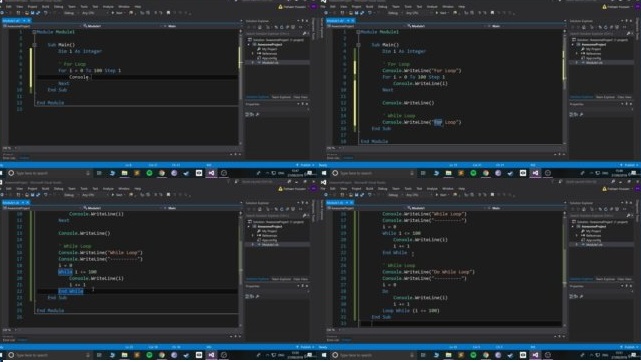Open the Analyze menu in bottom-right window
Screen dimensions: 641x362
point(432,189)
